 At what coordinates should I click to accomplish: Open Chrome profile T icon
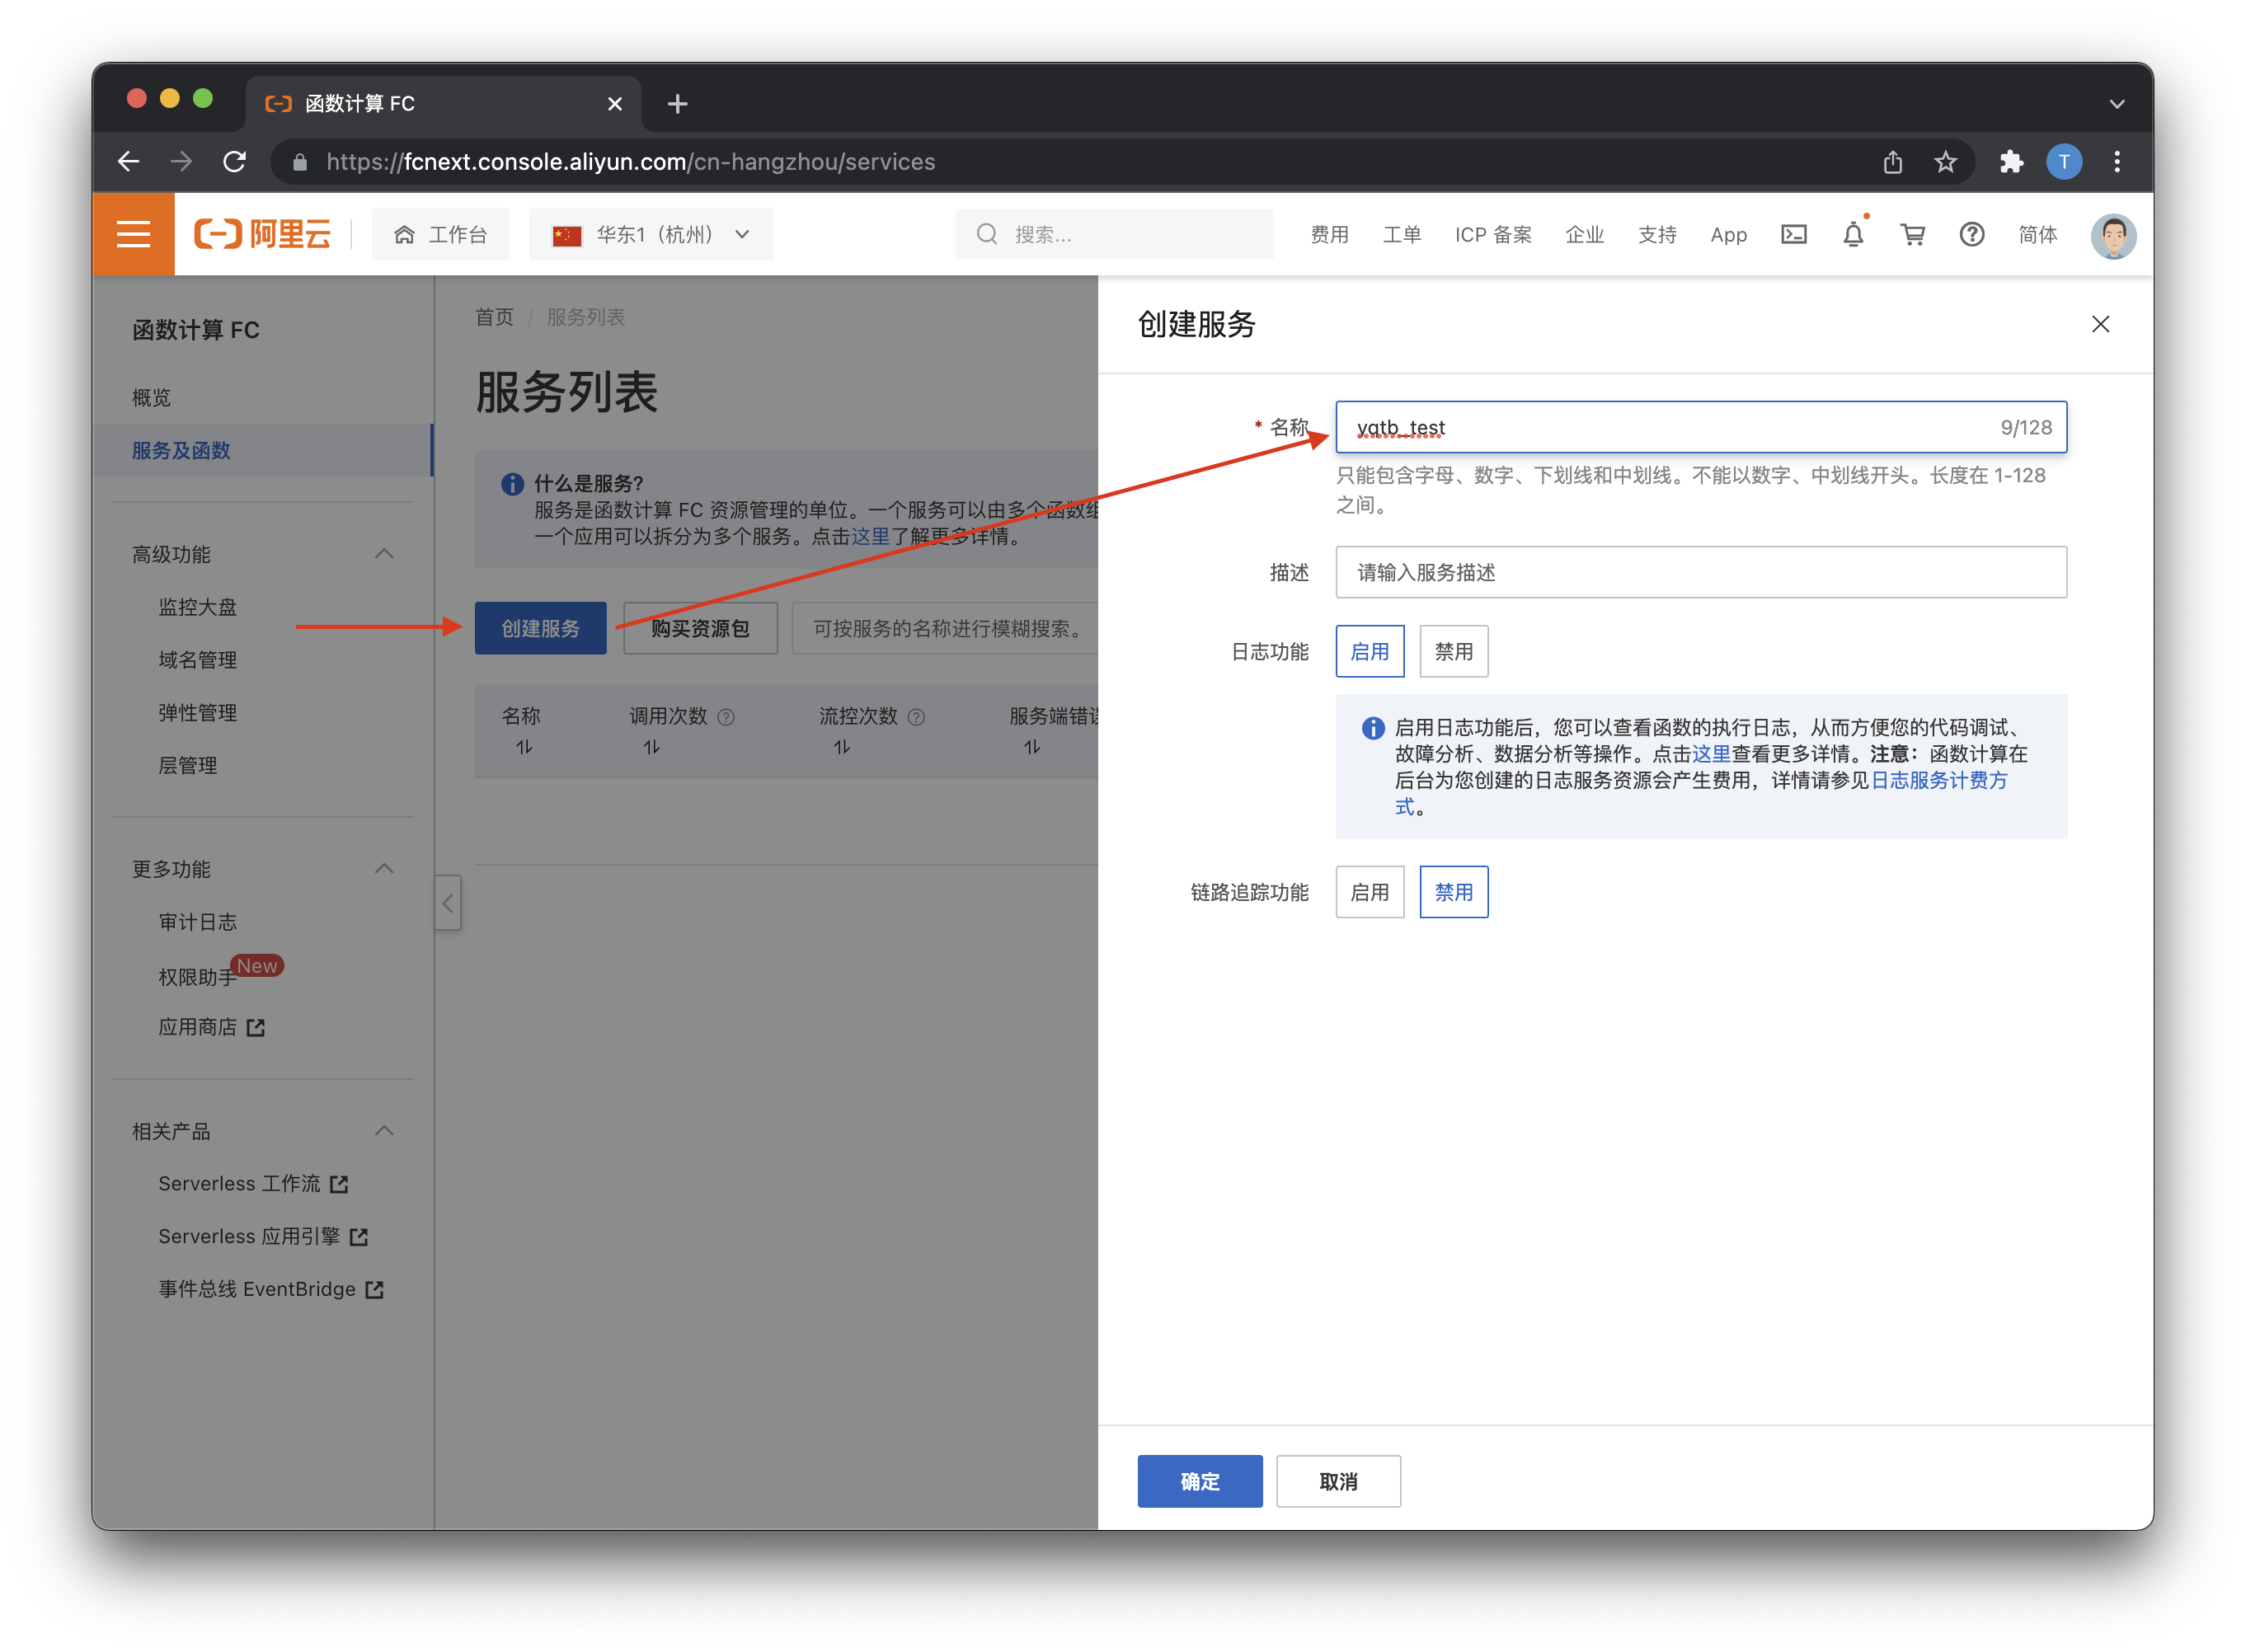tap(2063, 161)
